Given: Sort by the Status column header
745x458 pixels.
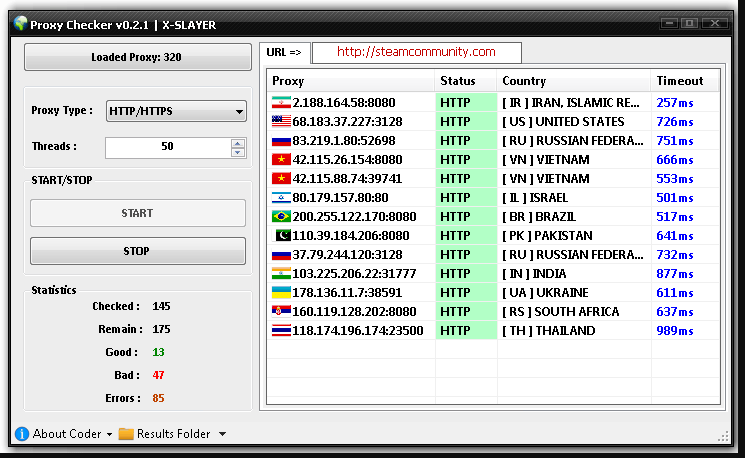Looking at the screenshot, I should (x=466, y=81).
